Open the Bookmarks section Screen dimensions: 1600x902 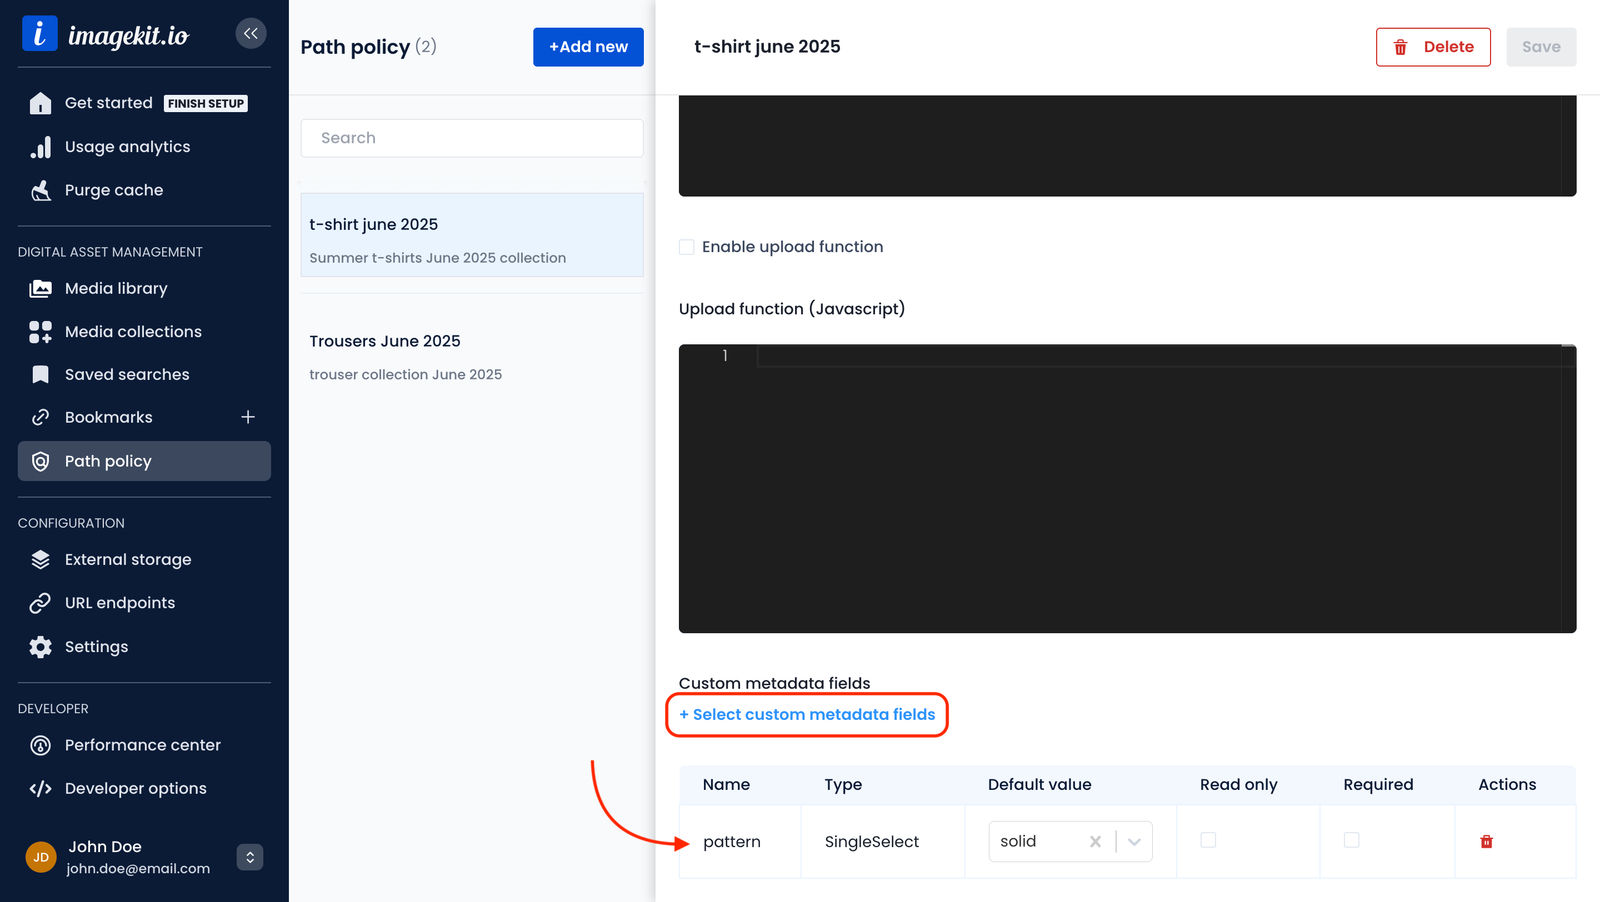pos(109,417)
